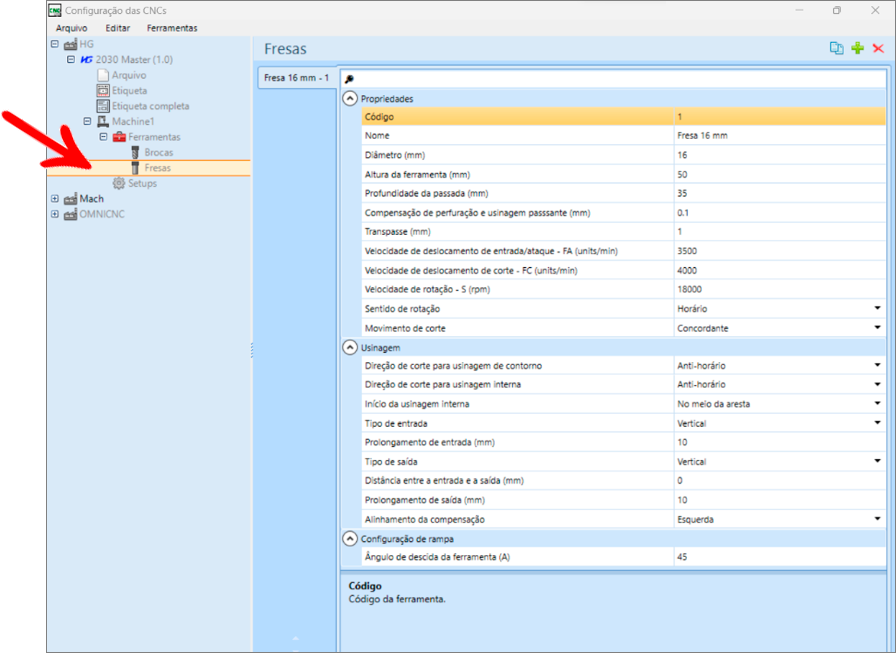
Task: Open the Sentido de rotação dropdown
Action: click(877, 309)
